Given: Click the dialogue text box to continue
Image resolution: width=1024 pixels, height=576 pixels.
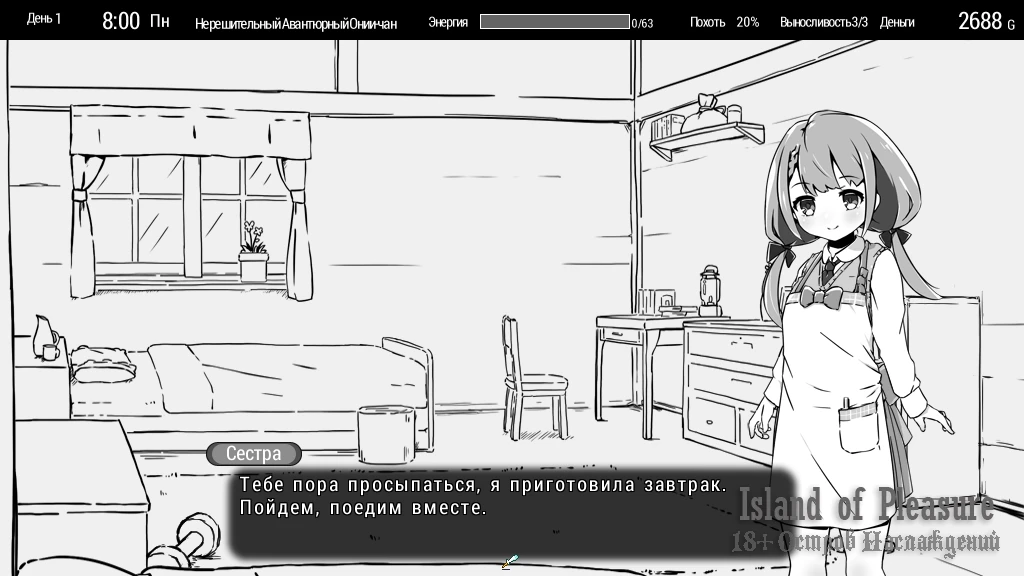Looking at the screenshot, I should click(480, 512).
